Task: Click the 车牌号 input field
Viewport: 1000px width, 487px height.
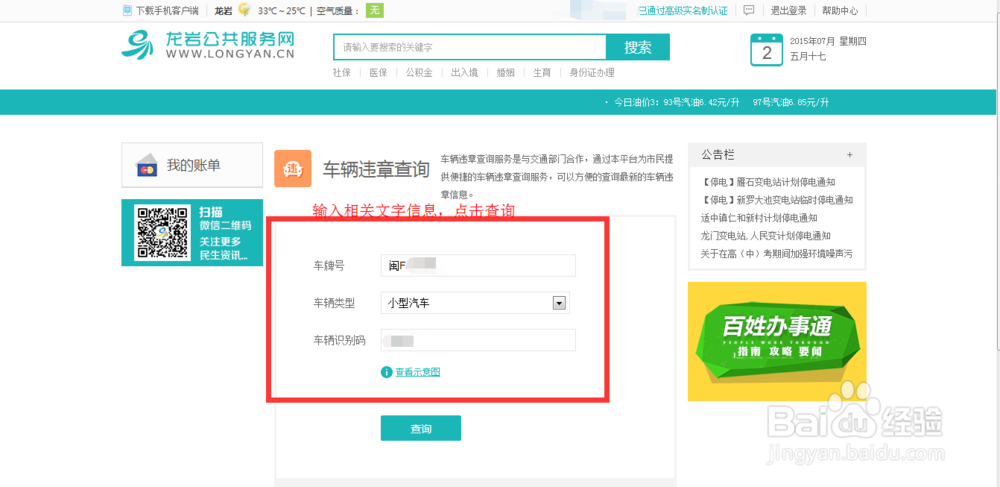Action: [x=478, y=266]
